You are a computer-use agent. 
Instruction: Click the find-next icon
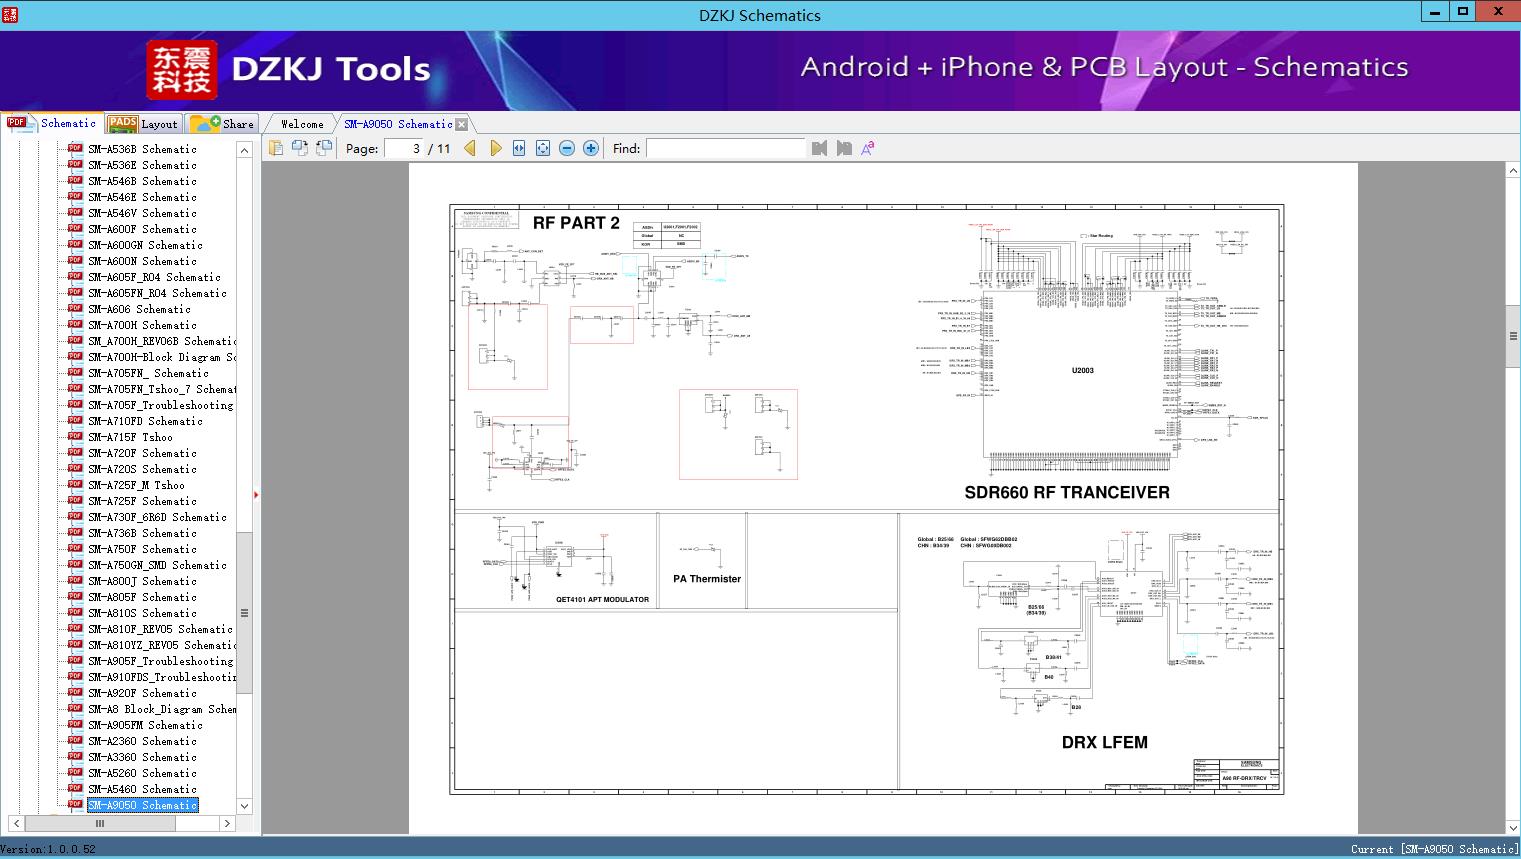[x=844, y=148]
